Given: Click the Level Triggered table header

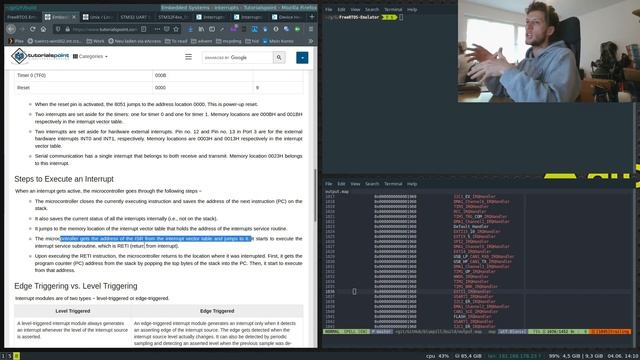Looking at the screenshot, I should pyautogui.click(x=73, y=311).
